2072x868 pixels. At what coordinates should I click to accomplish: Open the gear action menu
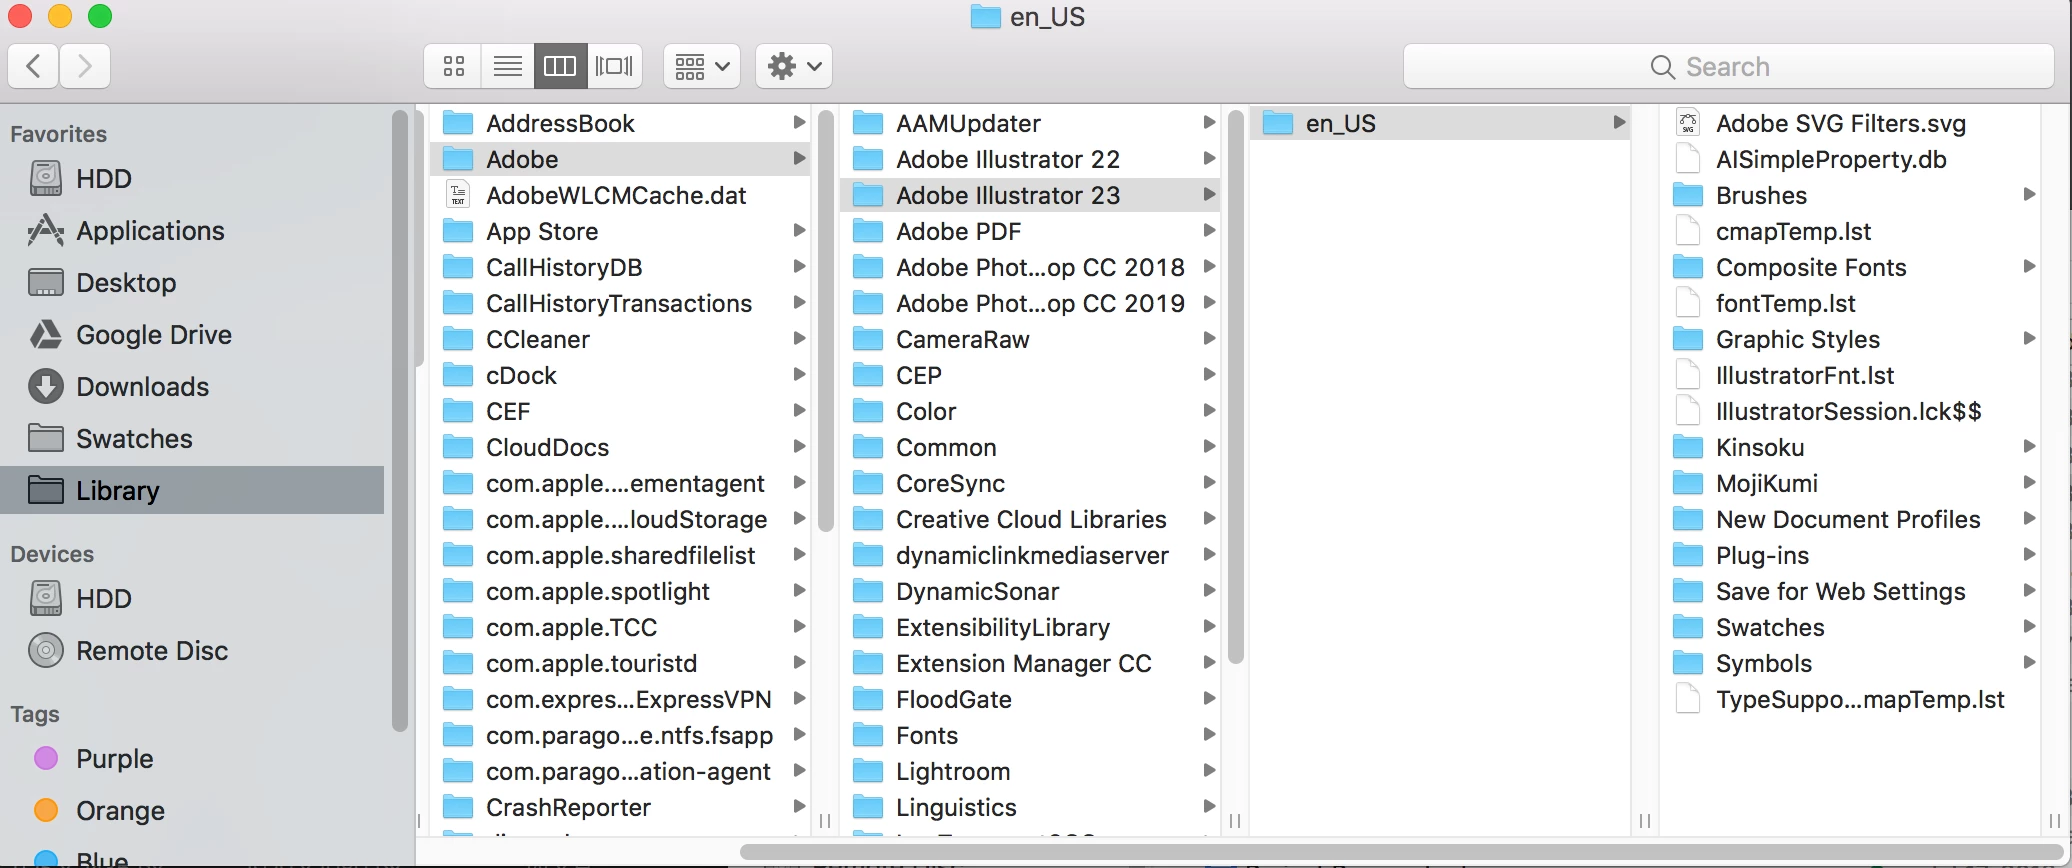794,67
